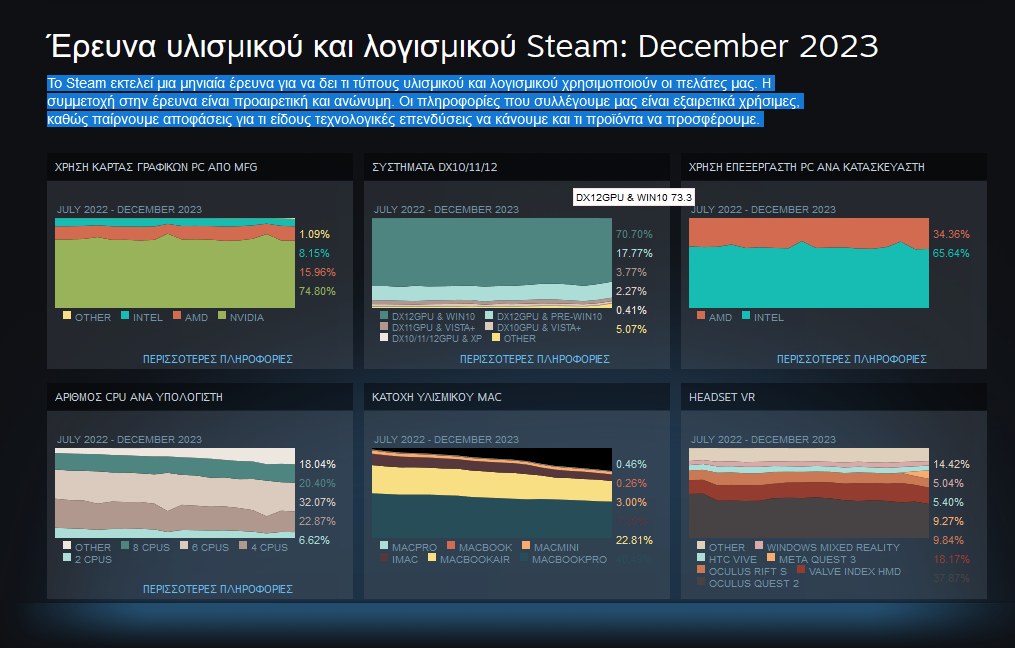The height and width of the screenshot is (648, 1015).
Task: Click the MACBOOKPRO legend swatch
Action: 524,557
